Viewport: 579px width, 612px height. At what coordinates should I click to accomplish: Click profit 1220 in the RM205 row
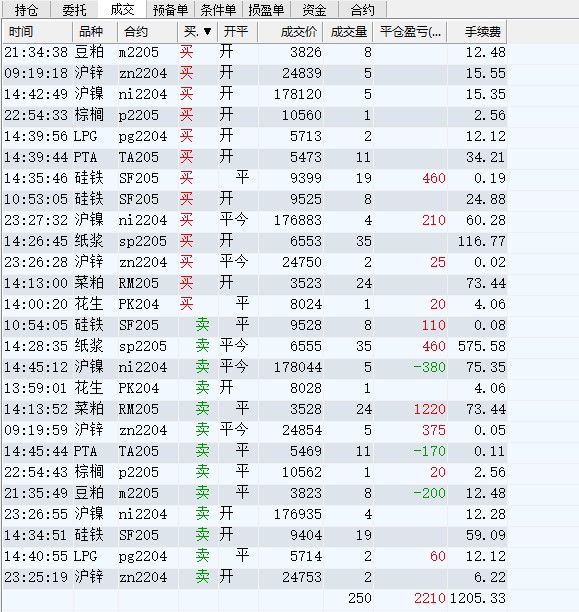(429, 409)
